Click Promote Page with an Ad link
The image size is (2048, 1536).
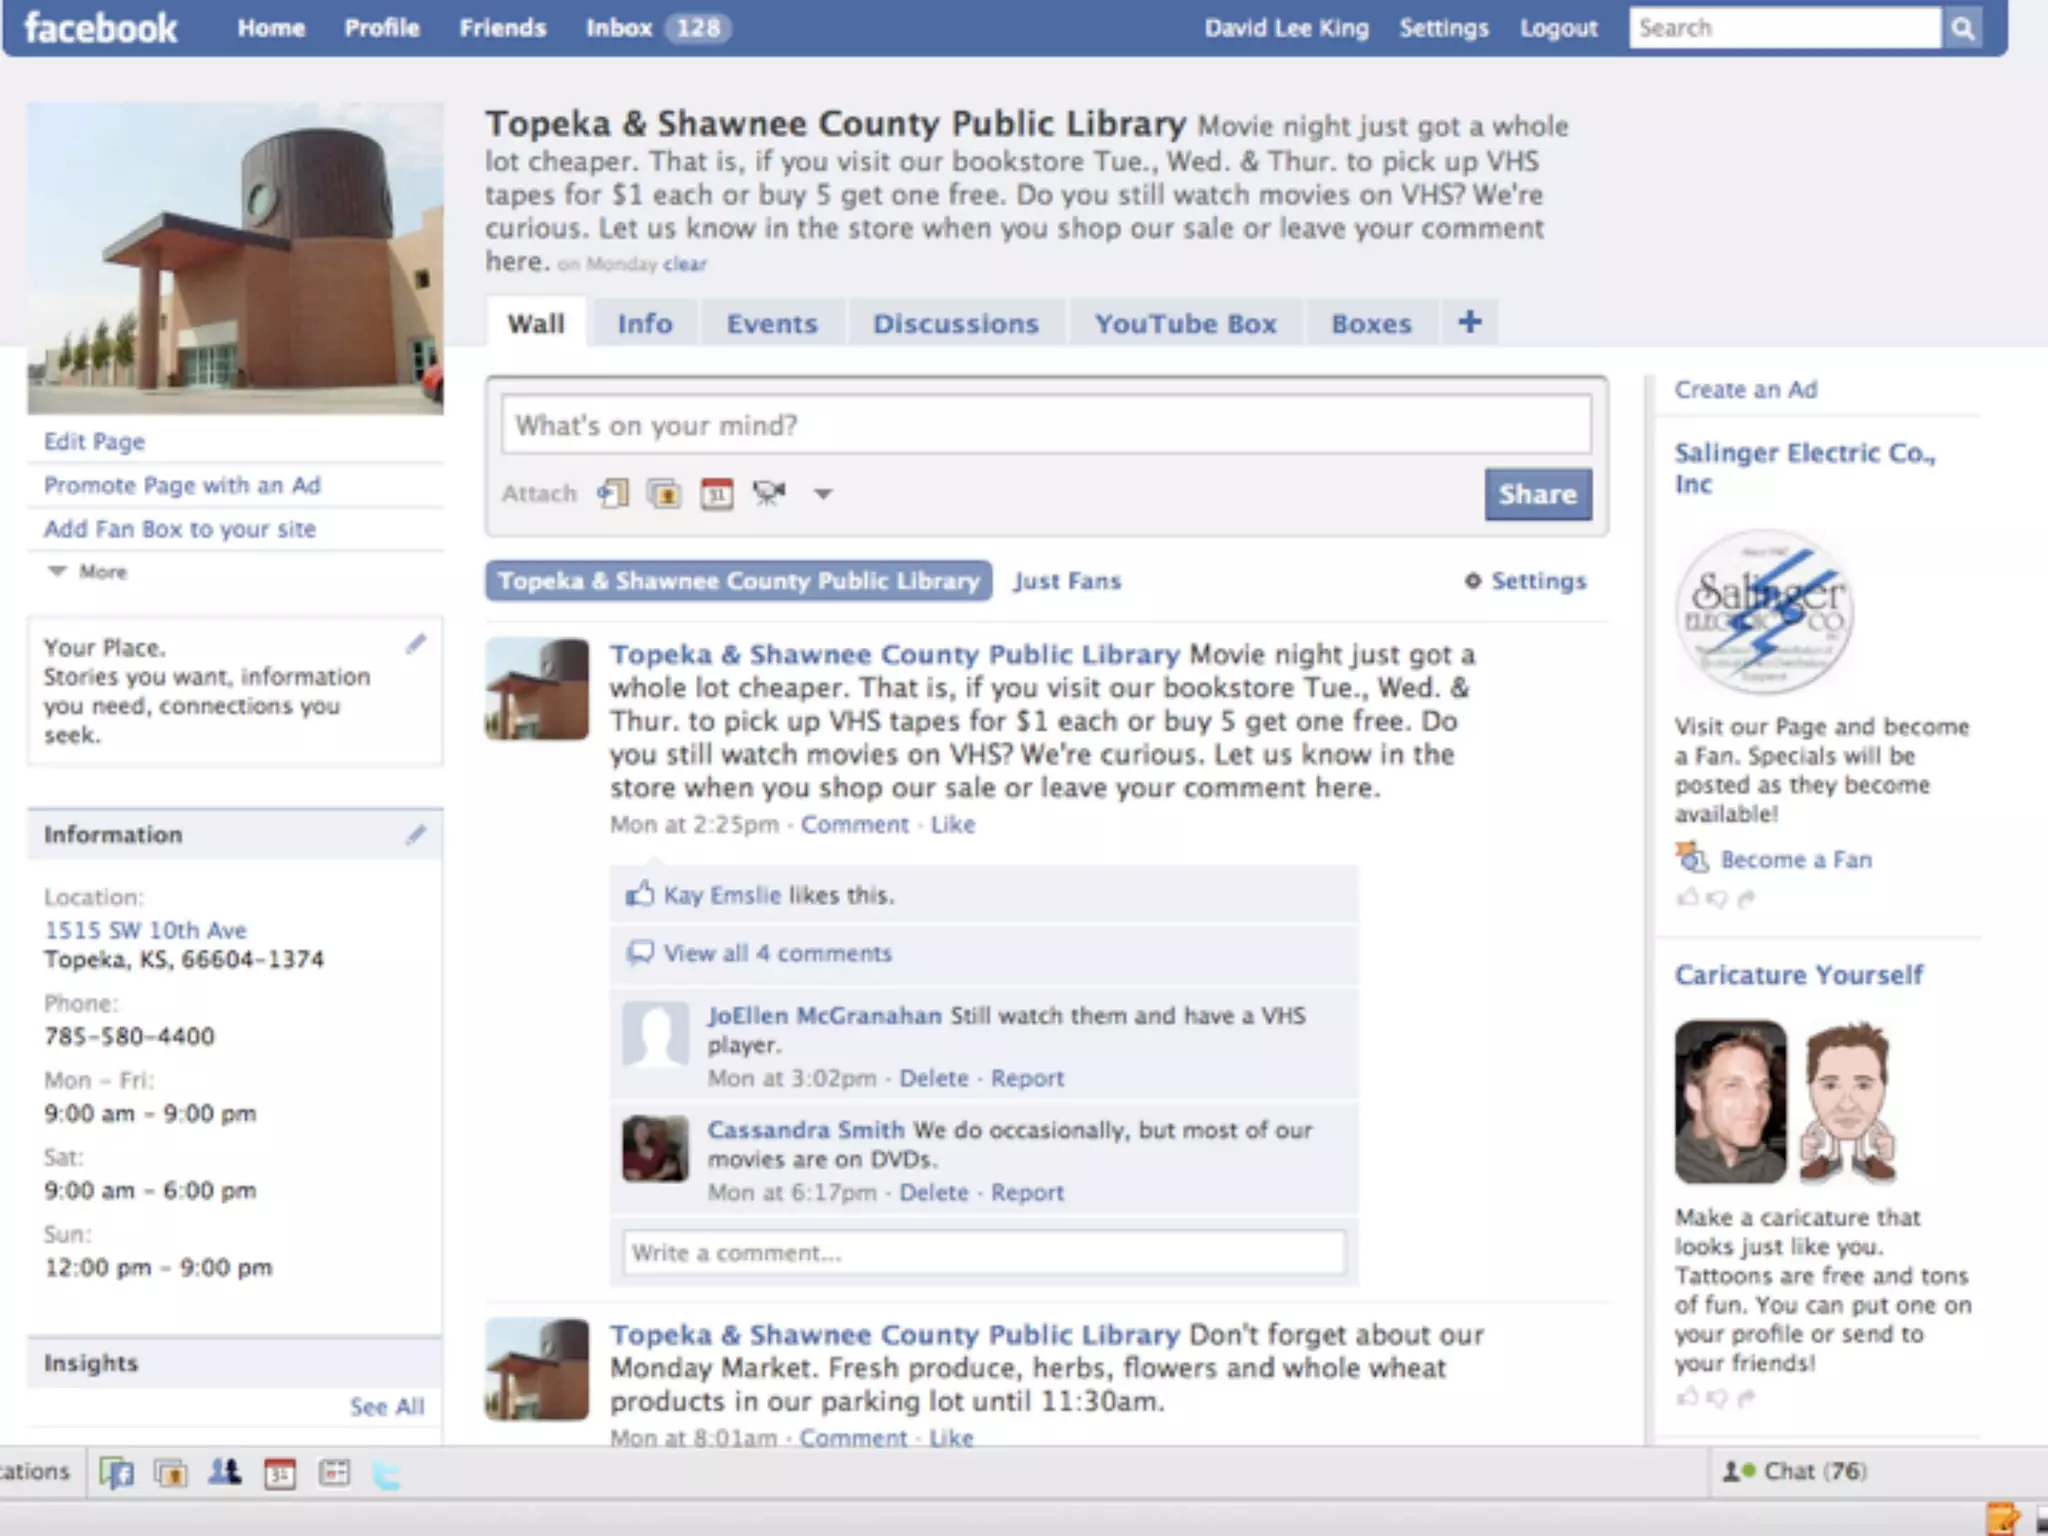coord(182,485)
